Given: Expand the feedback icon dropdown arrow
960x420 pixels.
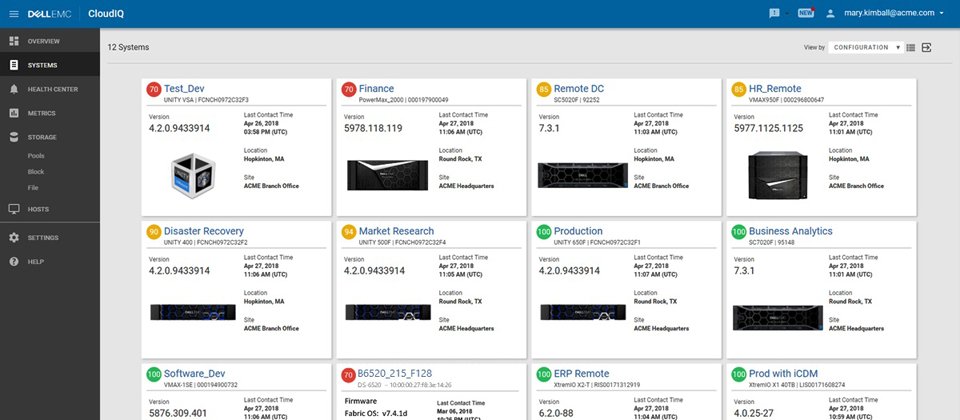Looking at the screenshot, I should 787,13.
